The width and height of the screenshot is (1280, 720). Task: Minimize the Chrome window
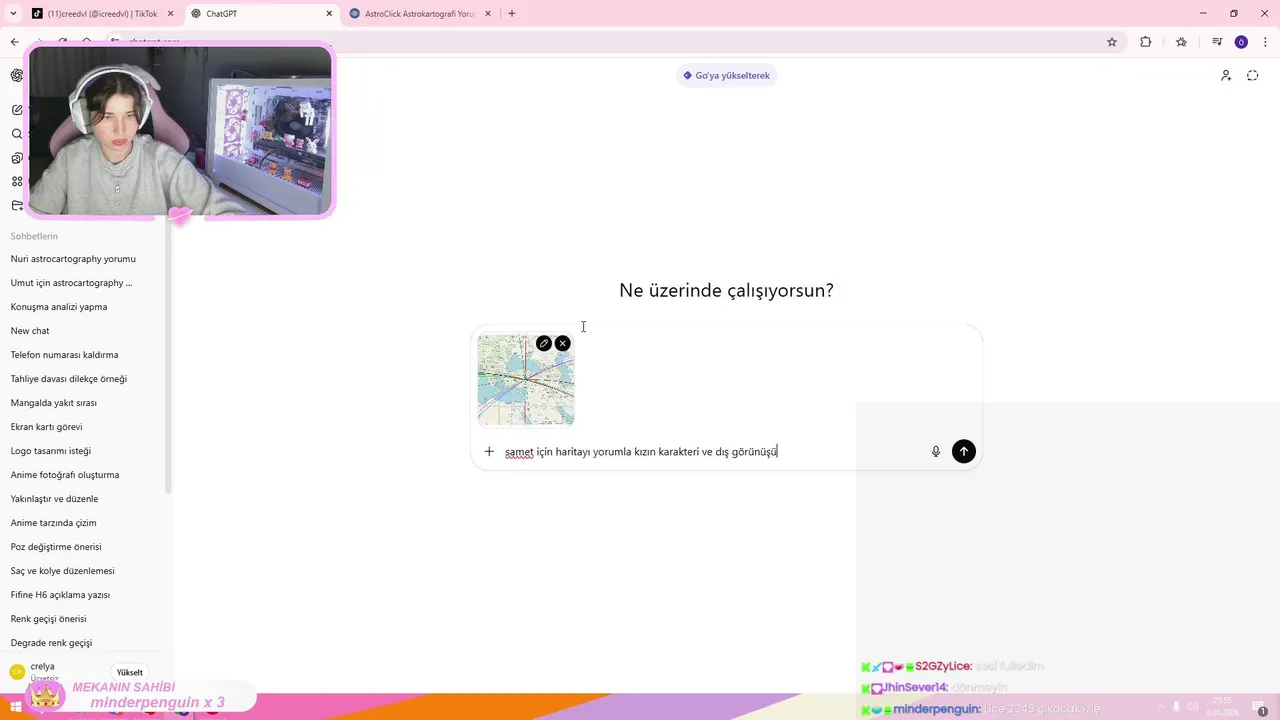1202,14
